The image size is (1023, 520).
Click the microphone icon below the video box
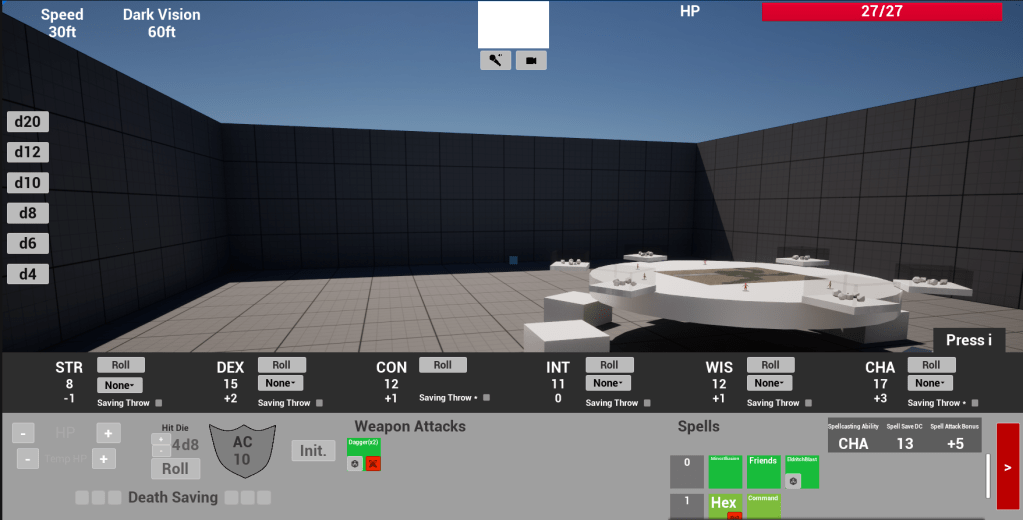point(495,61)
